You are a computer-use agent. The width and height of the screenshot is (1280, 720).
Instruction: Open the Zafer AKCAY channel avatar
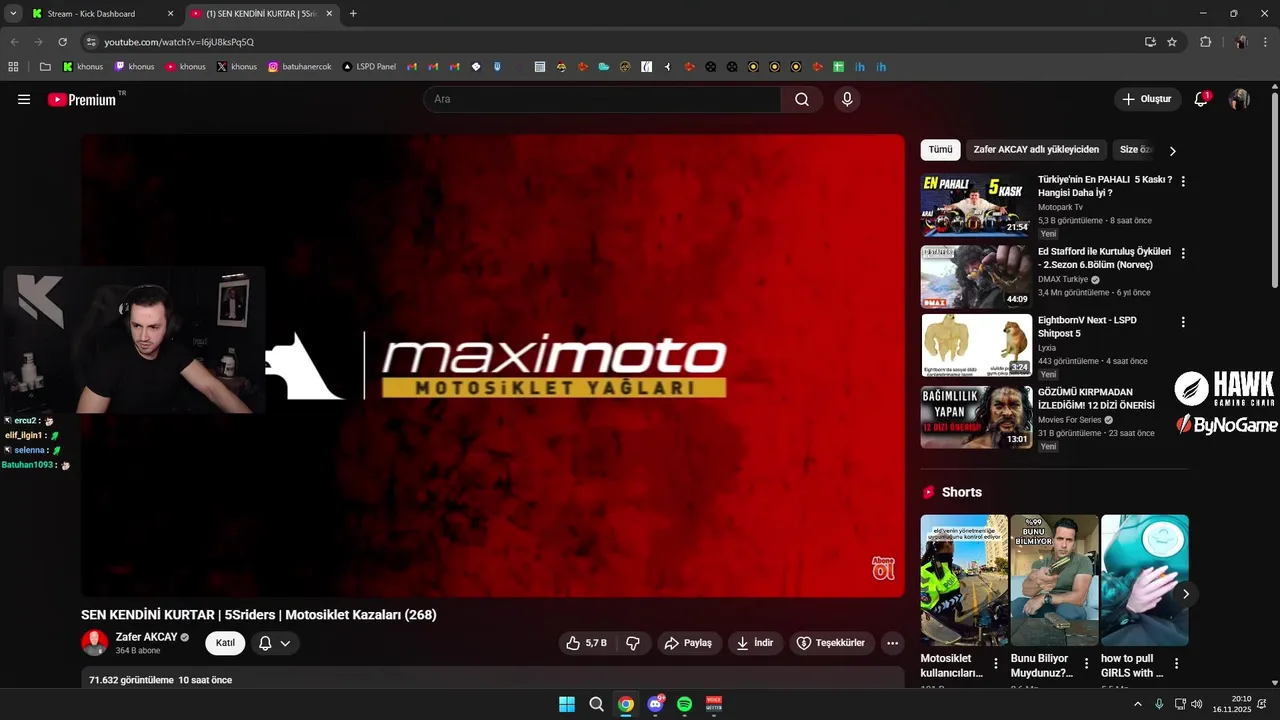point(95,643)
